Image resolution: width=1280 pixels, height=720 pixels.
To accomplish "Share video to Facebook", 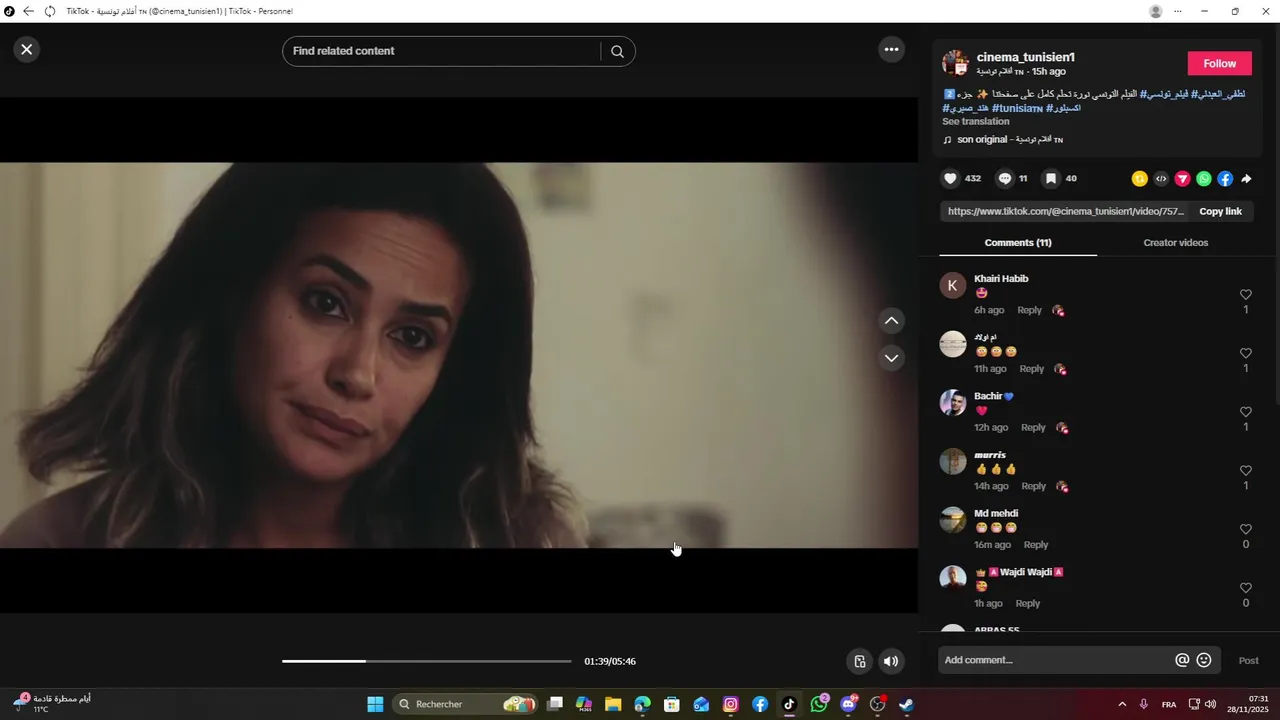I will pyautogui.click(x=1225, y=179).
